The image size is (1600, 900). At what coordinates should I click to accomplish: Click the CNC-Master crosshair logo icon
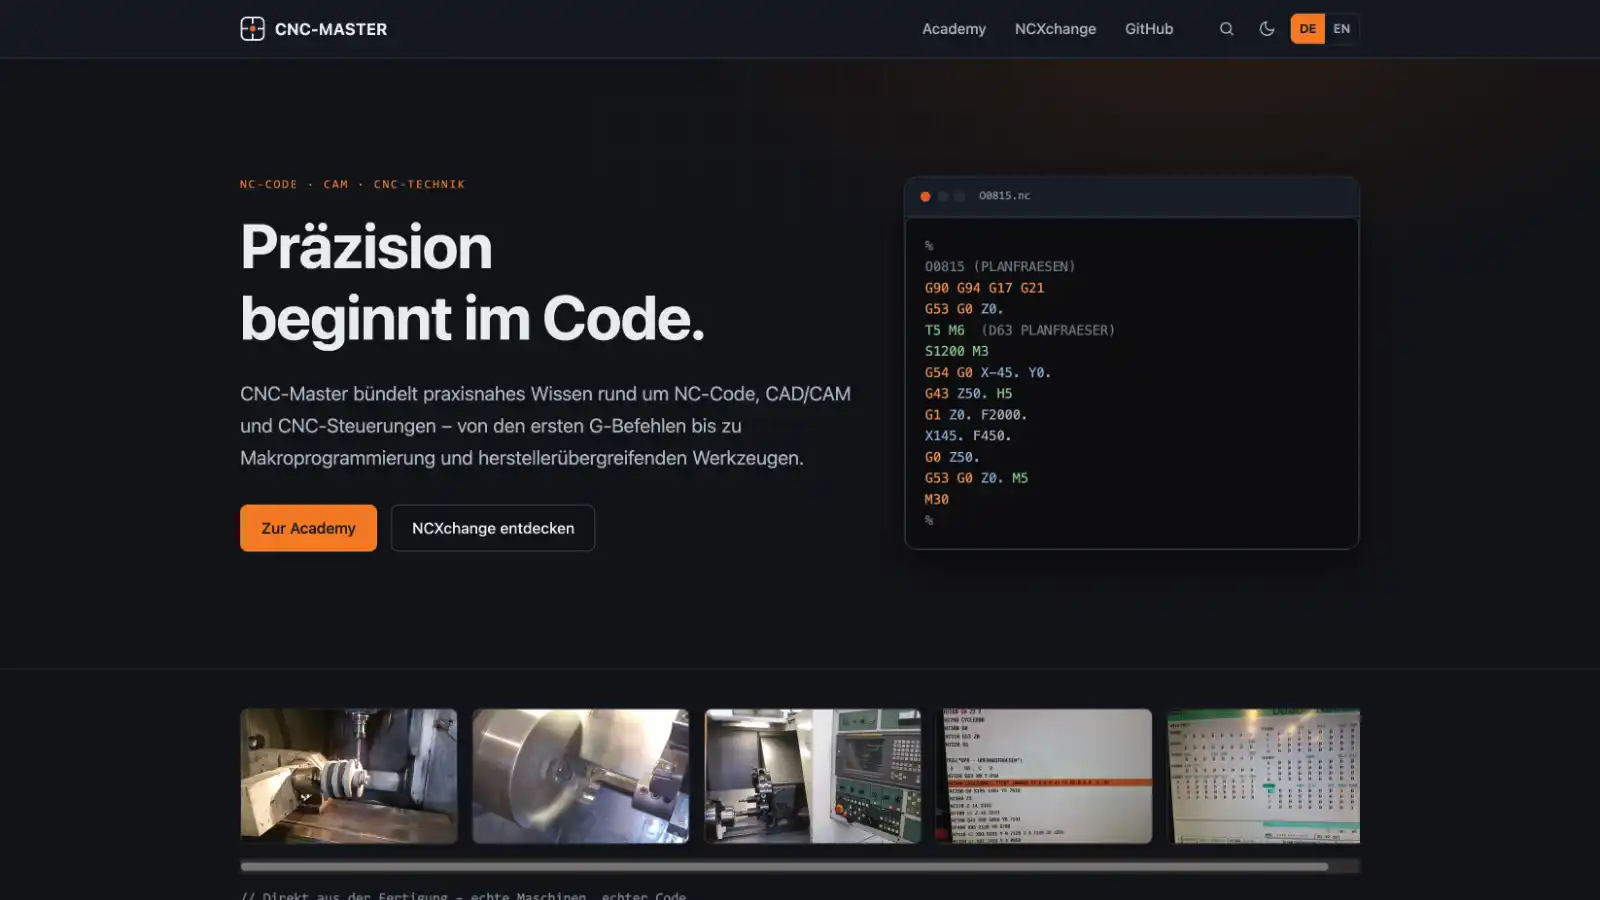point(252,29)
